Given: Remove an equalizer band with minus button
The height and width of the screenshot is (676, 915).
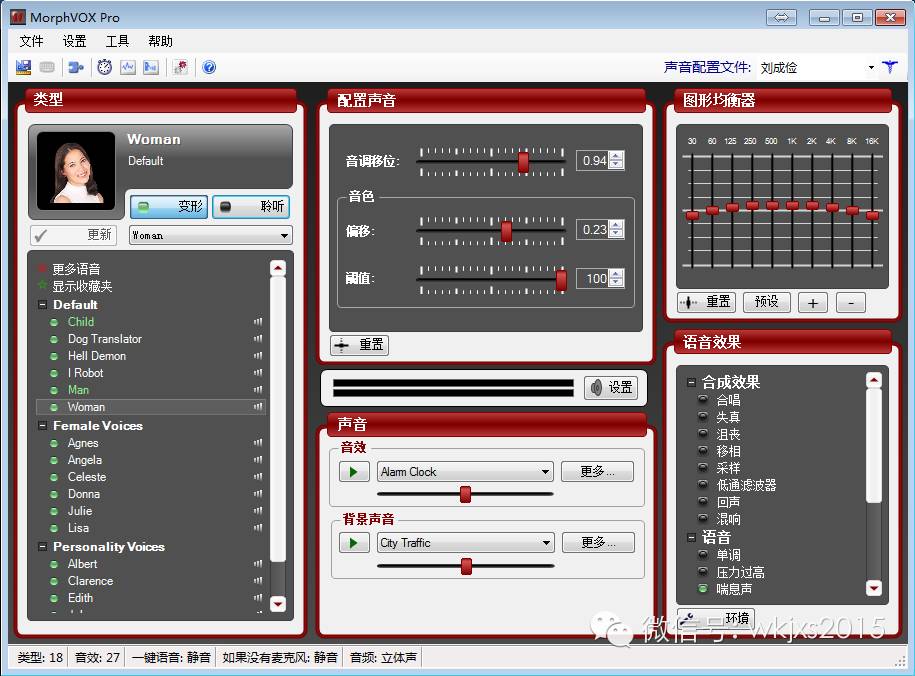Looking at the screenshot, I should [x=851, y=303].
